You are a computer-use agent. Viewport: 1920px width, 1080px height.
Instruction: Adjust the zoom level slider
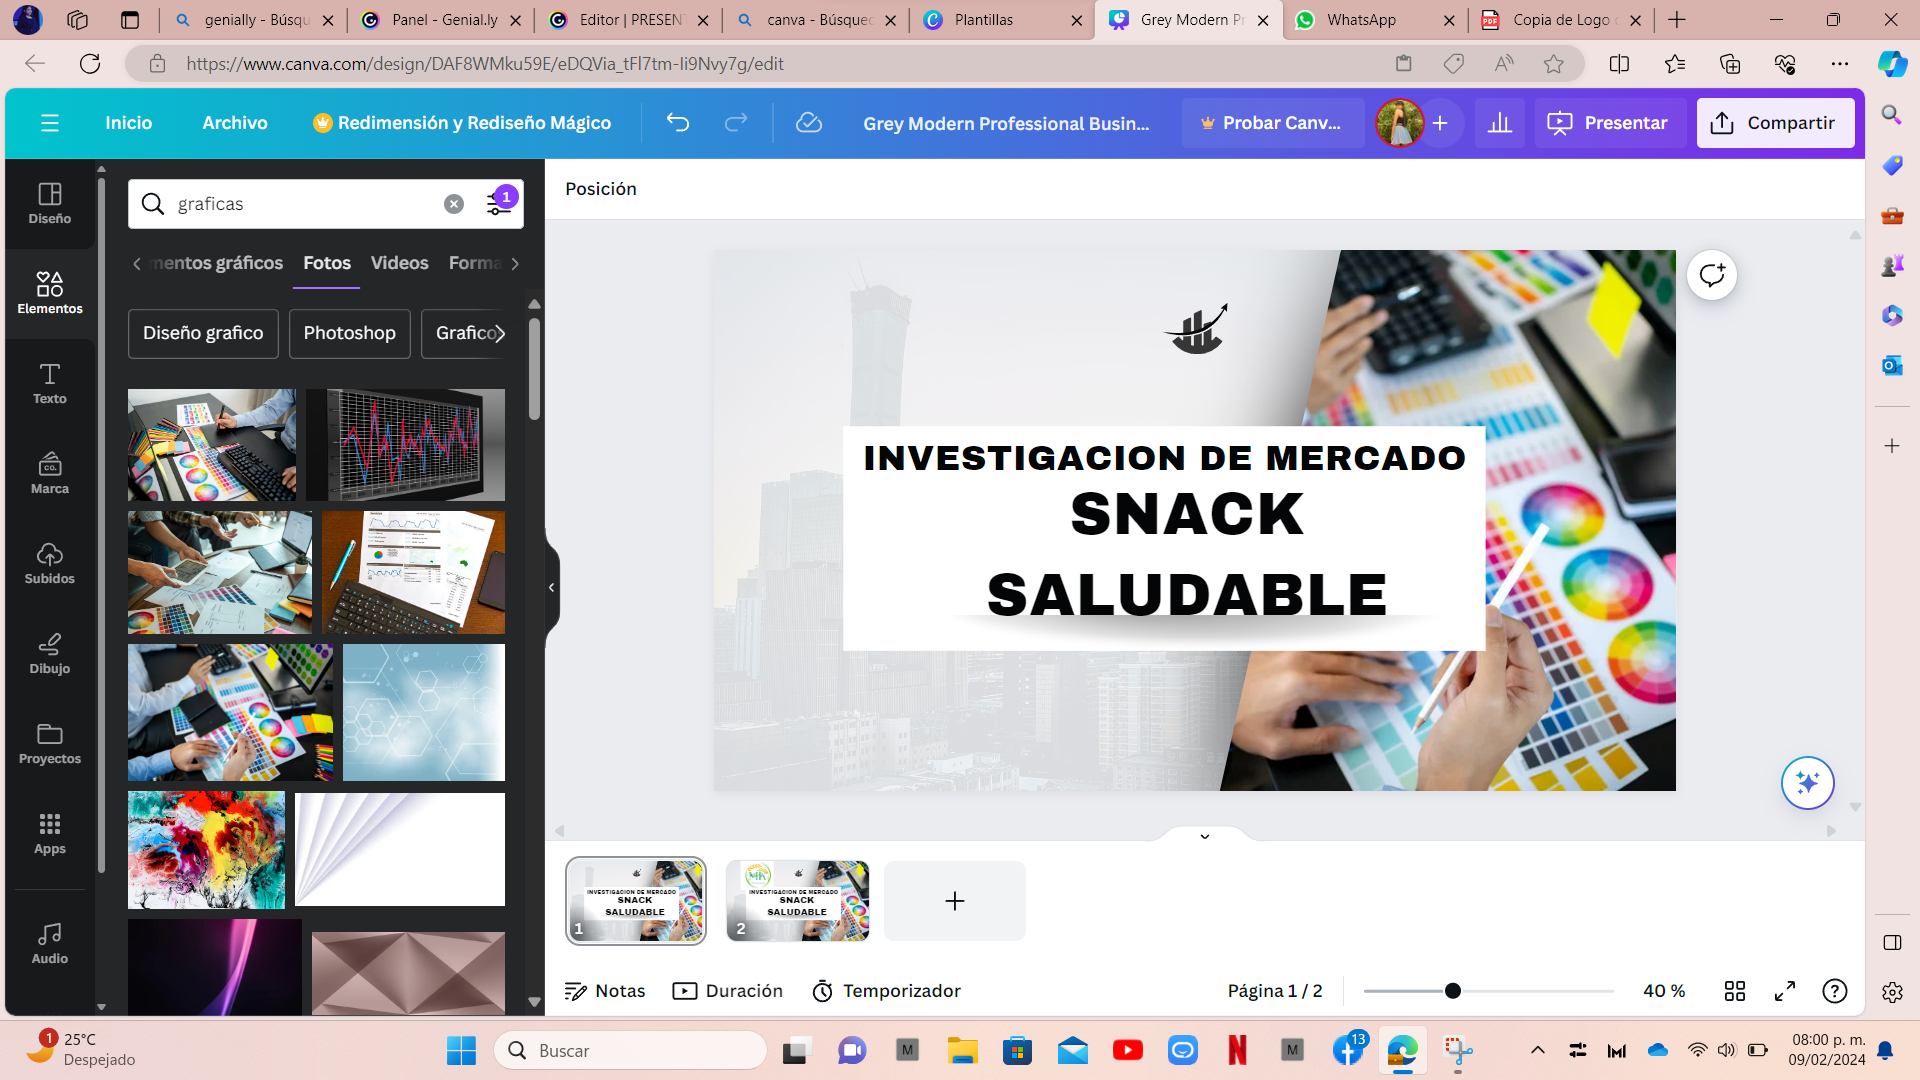pos(1452,991)
